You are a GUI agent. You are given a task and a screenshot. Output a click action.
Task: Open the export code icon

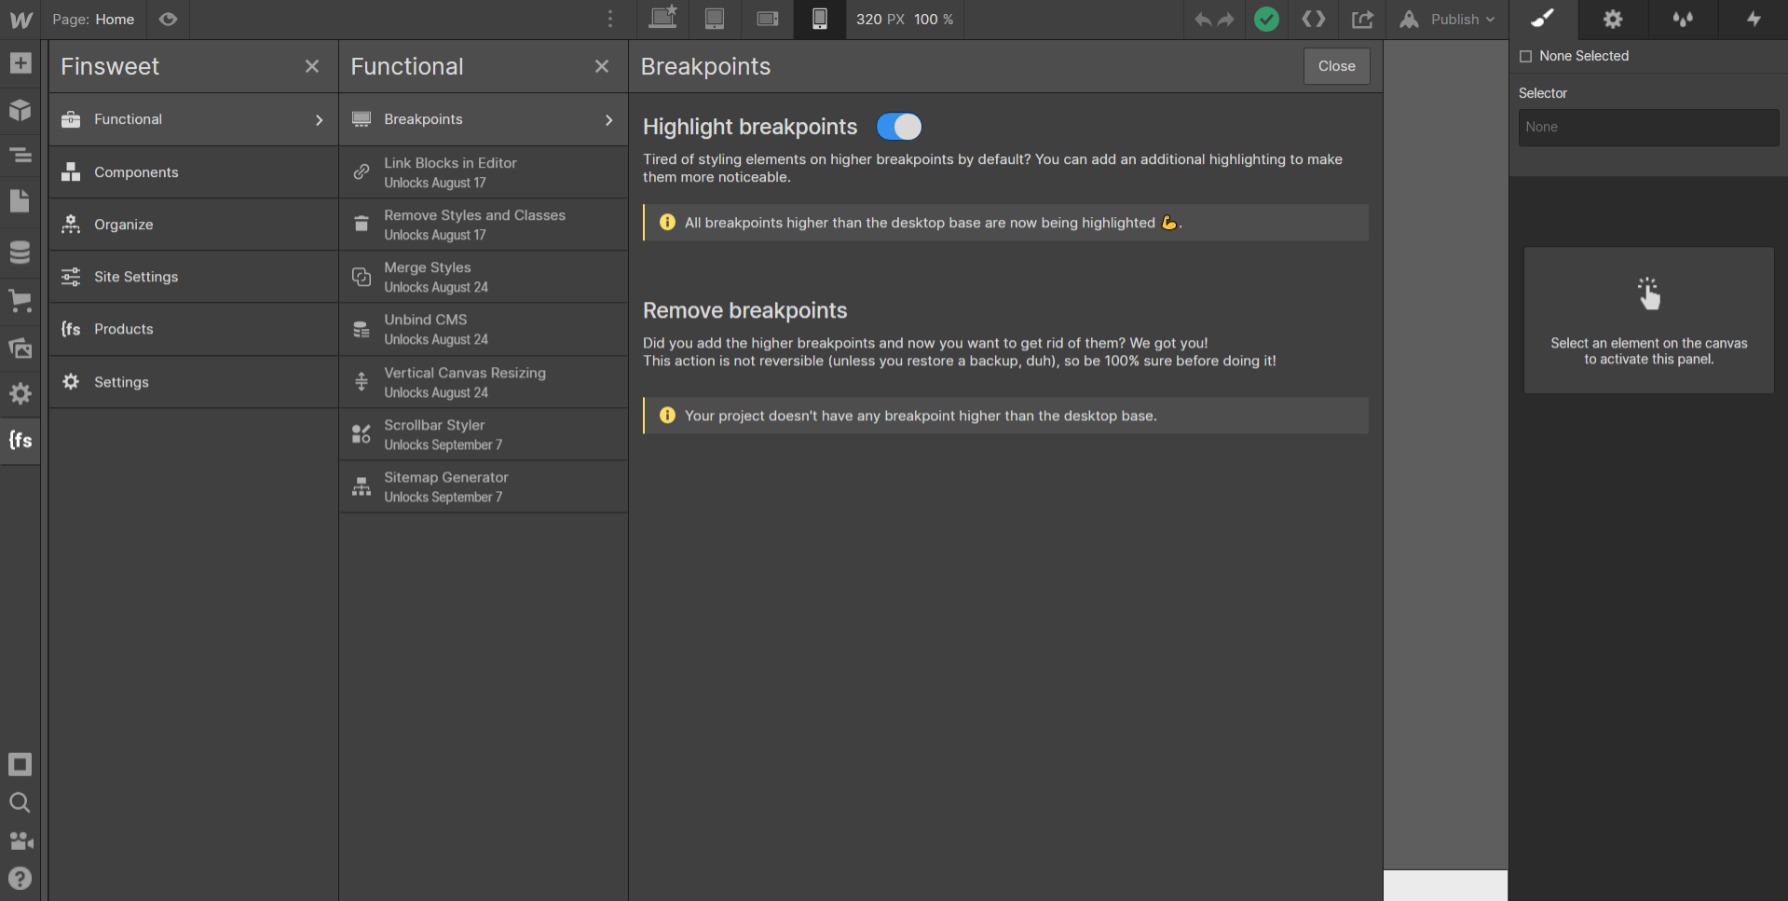(1313, 19)
